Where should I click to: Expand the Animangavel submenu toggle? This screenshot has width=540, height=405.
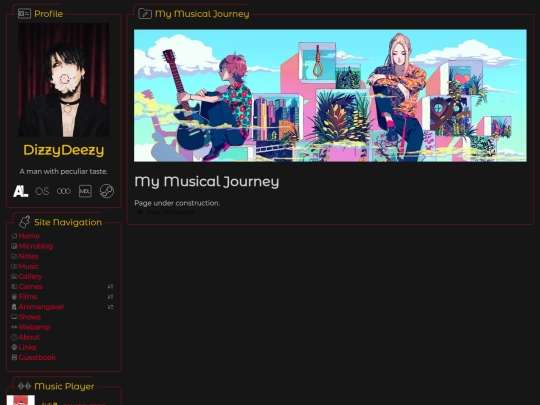click(x=110, y=307)
